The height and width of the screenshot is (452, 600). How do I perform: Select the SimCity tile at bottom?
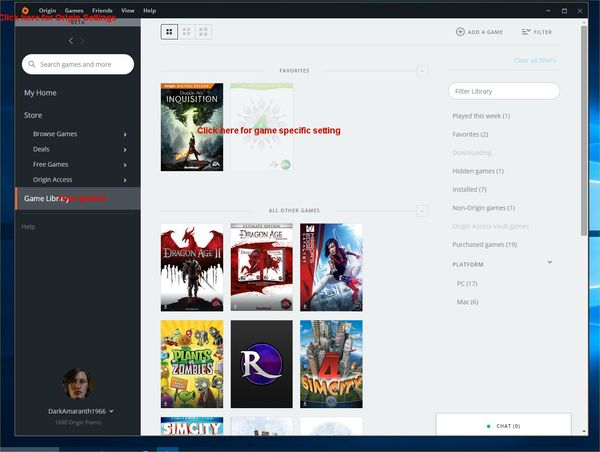[x=192, y=426]
